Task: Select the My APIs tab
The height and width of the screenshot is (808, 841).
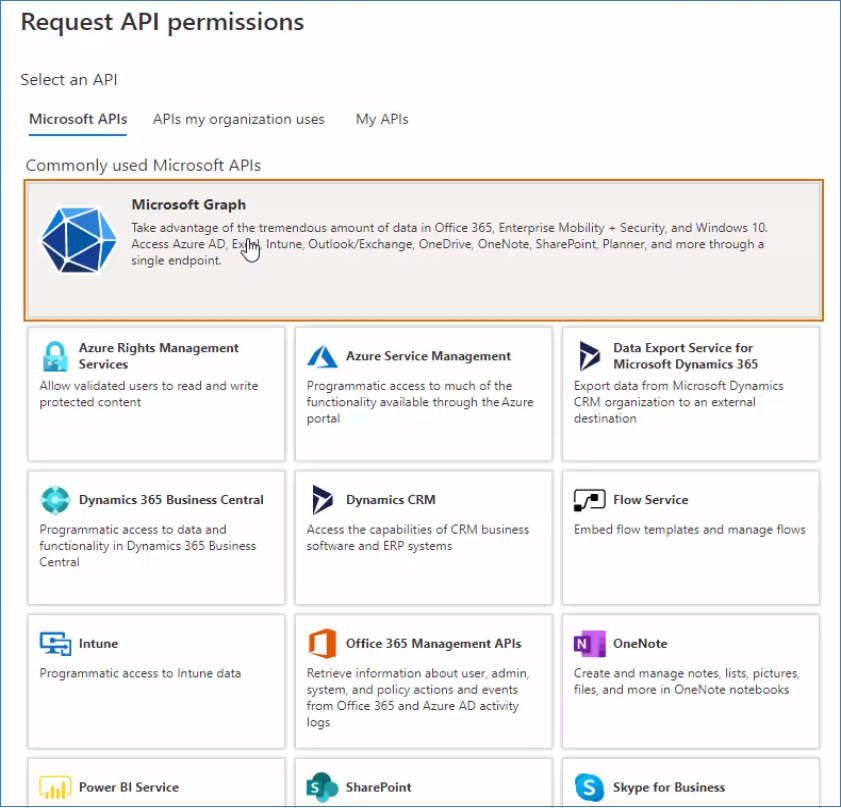Action: coord(382,119)
